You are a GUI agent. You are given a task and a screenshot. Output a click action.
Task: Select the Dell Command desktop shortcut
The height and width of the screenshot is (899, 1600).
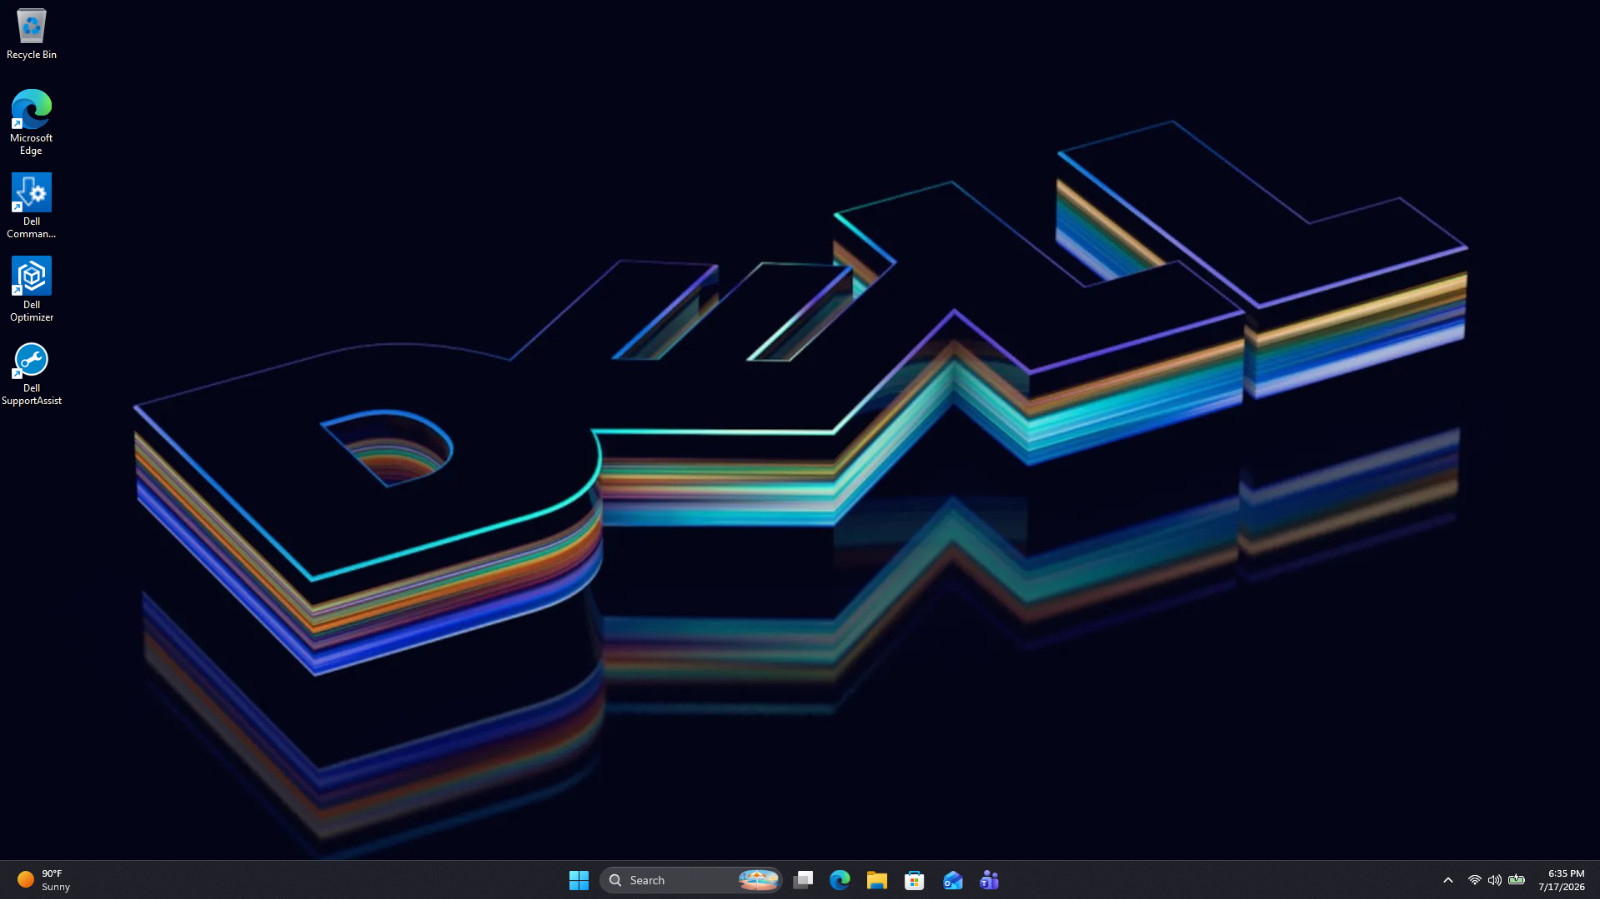[x=31, y=205]
